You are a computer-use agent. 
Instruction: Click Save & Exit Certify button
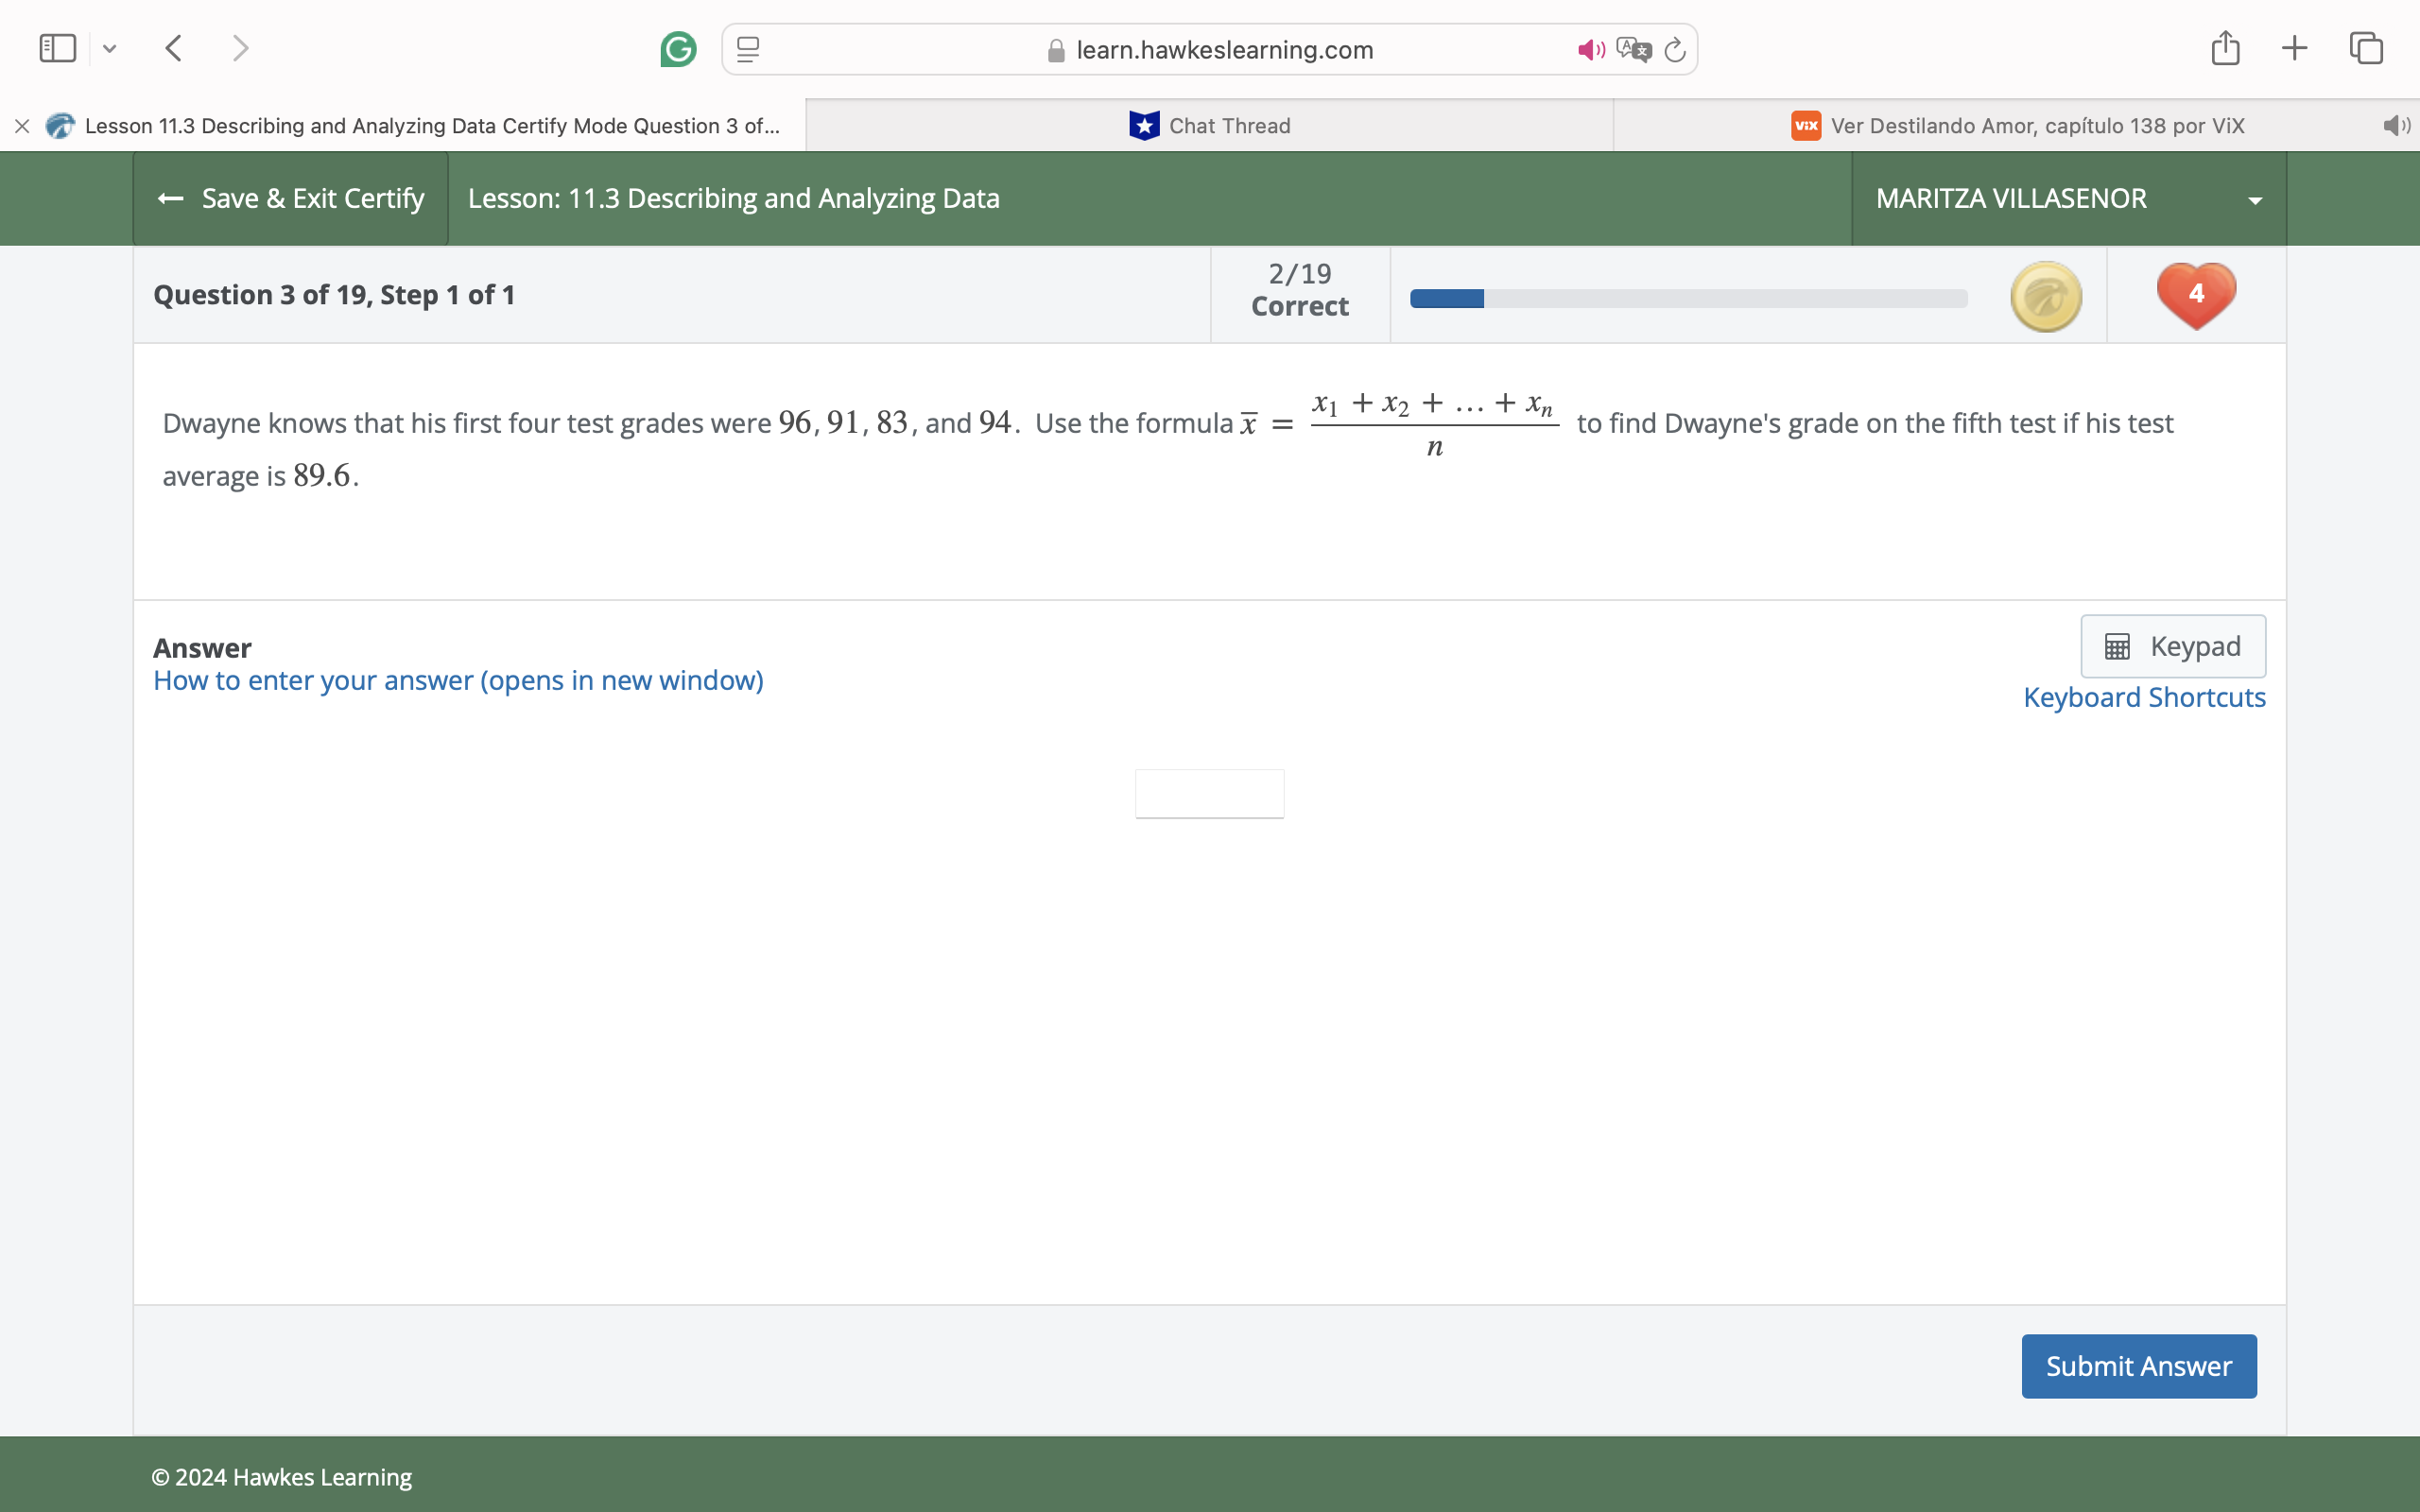point(291,198)
